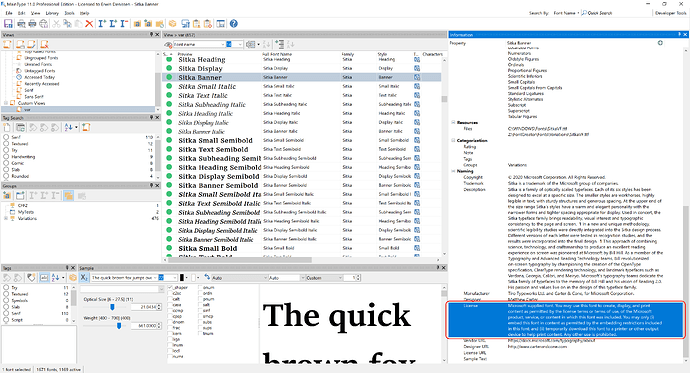The height and width of the screenshot is (373, 690).
Task: Expand the Variations group tree node
Action: click(x=6, y=218)
